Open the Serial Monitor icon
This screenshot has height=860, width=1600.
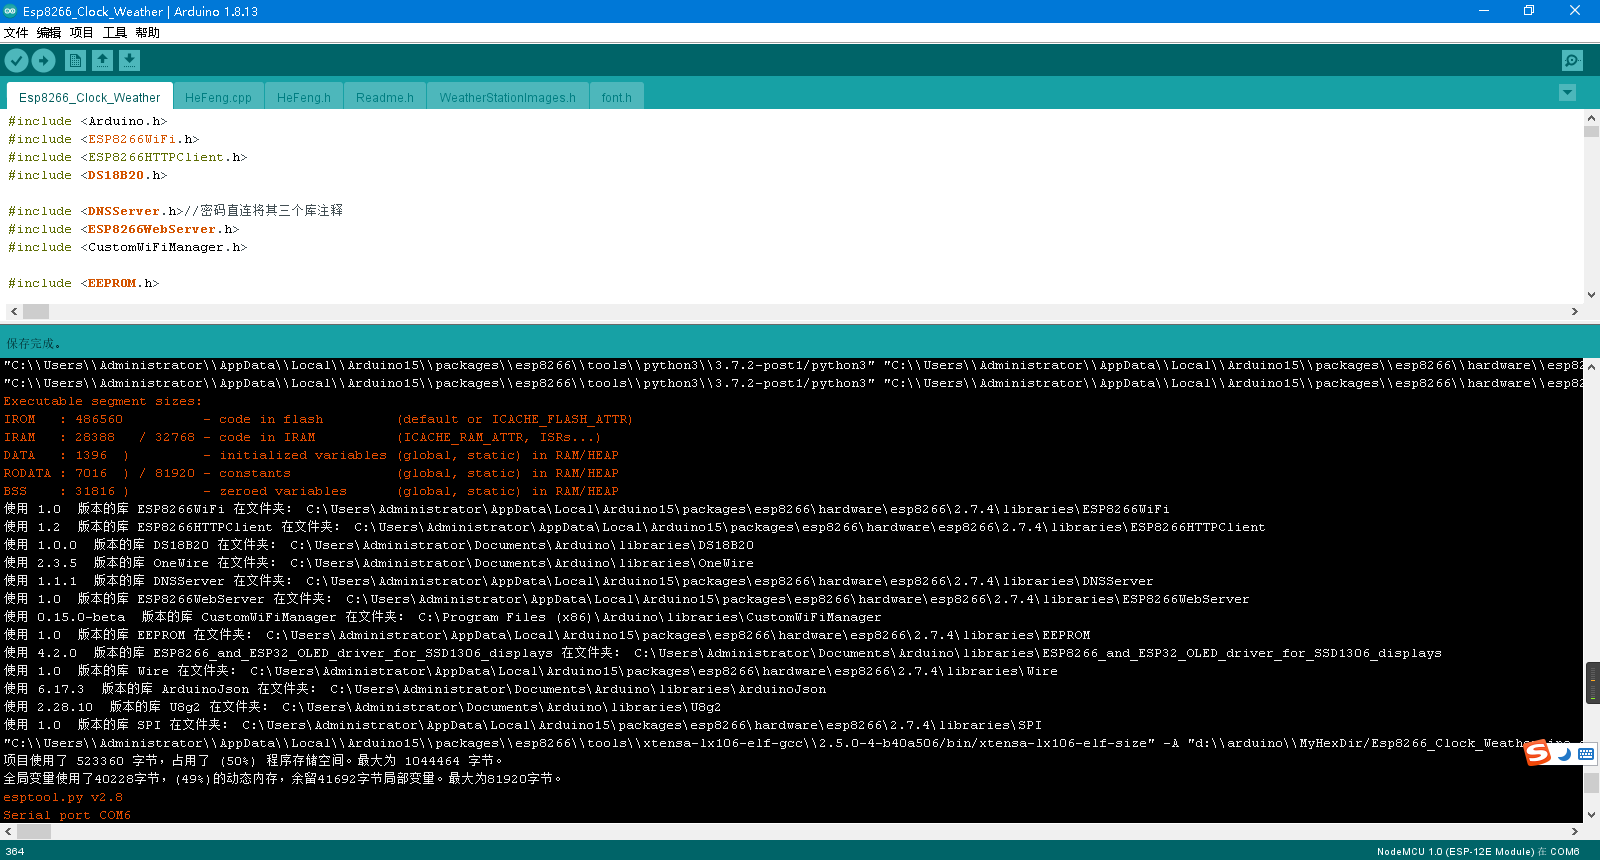pyautogui.click(x=1572, y=61)
